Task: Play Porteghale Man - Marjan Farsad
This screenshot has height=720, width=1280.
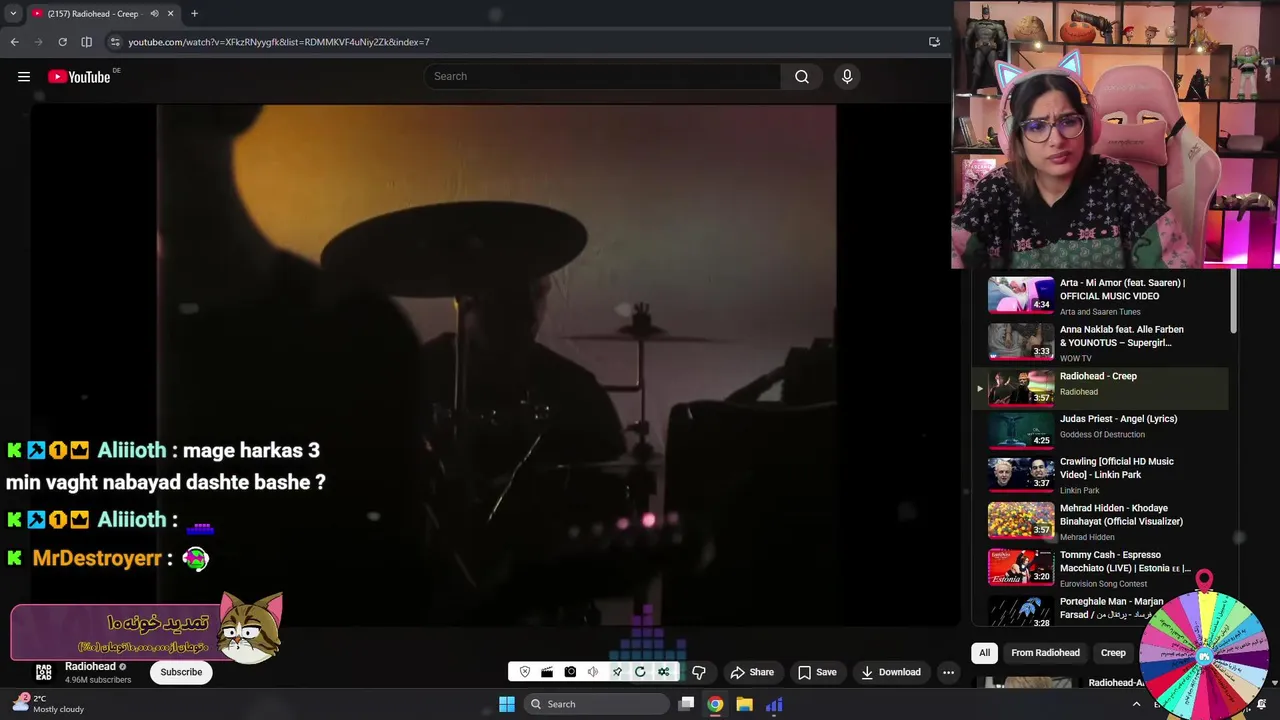Action: 1100,611
